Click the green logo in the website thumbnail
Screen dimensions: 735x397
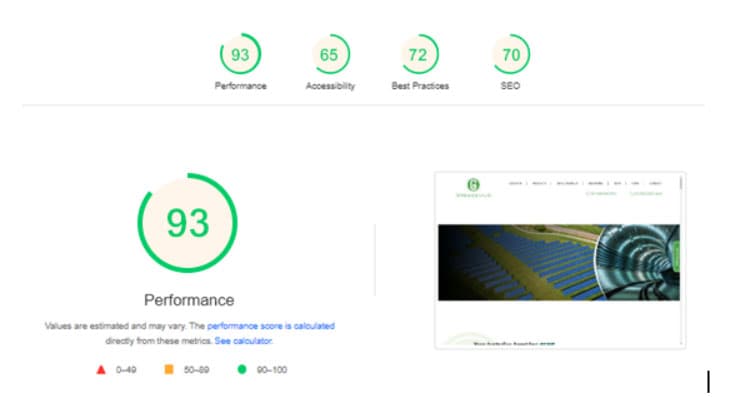click(473, 187)
